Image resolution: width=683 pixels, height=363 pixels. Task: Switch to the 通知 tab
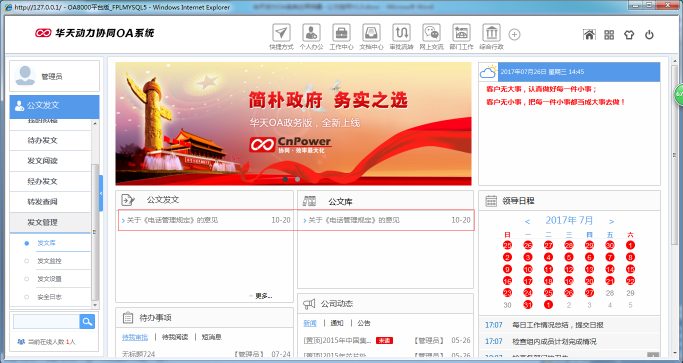click(x=337, y=323)
